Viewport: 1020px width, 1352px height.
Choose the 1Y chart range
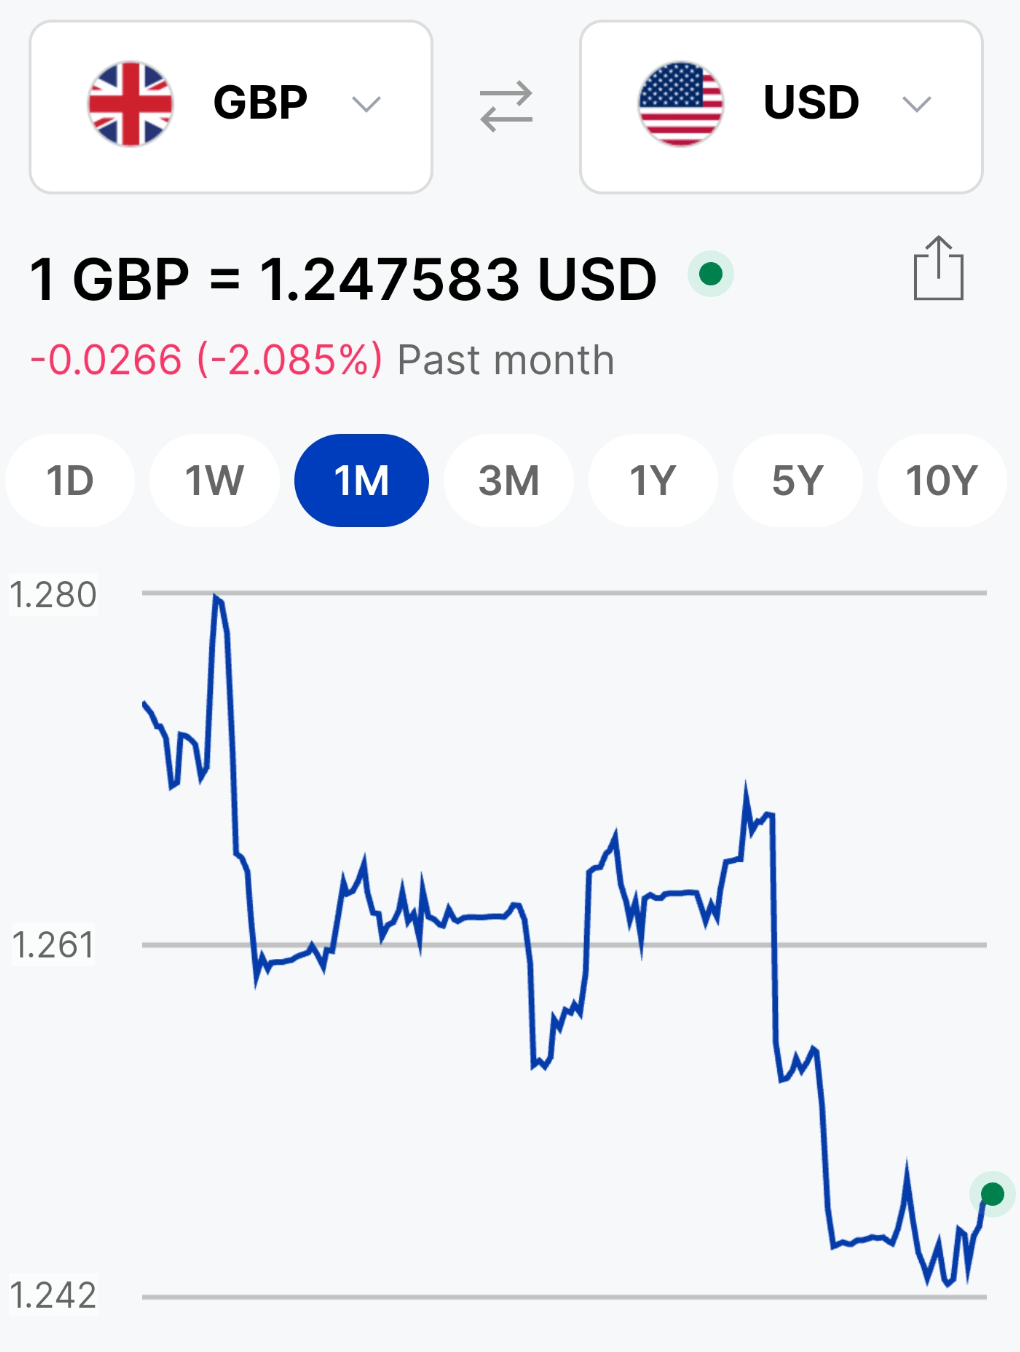(653, 481)
